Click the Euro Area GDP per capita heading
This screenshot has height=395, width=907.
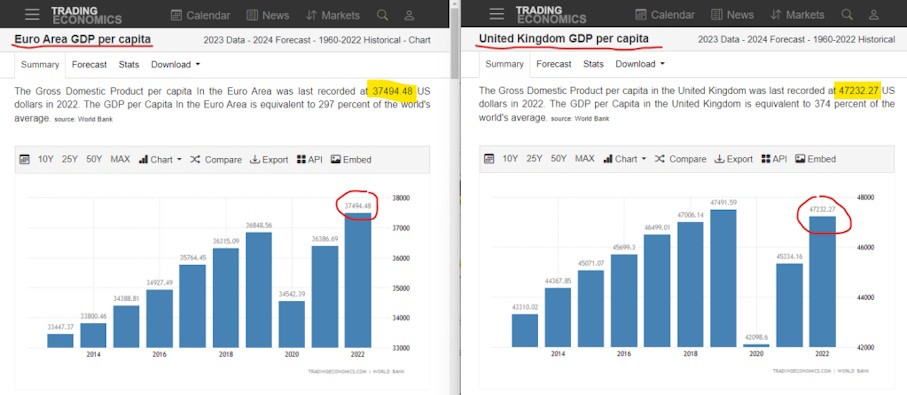click(83, 39)
